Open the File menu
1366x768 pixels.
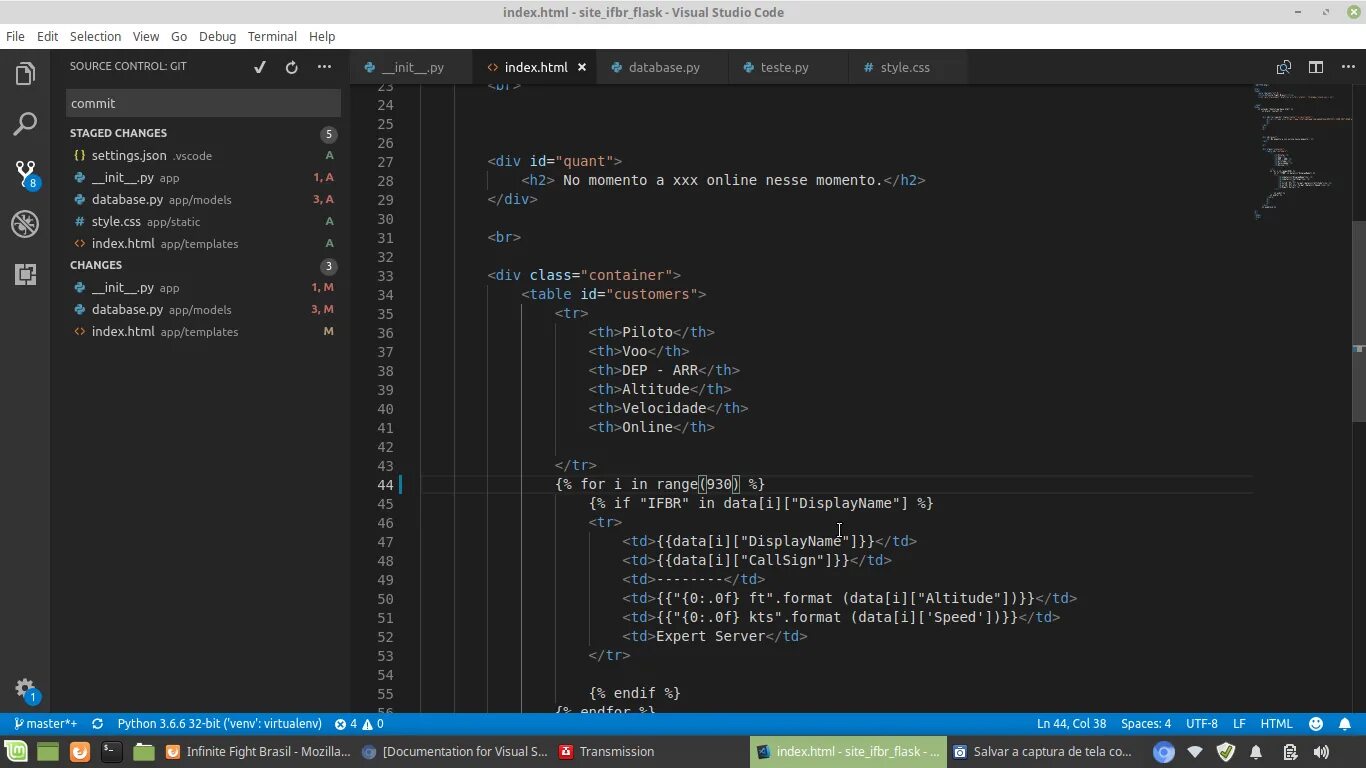click(x=15, y=36)
